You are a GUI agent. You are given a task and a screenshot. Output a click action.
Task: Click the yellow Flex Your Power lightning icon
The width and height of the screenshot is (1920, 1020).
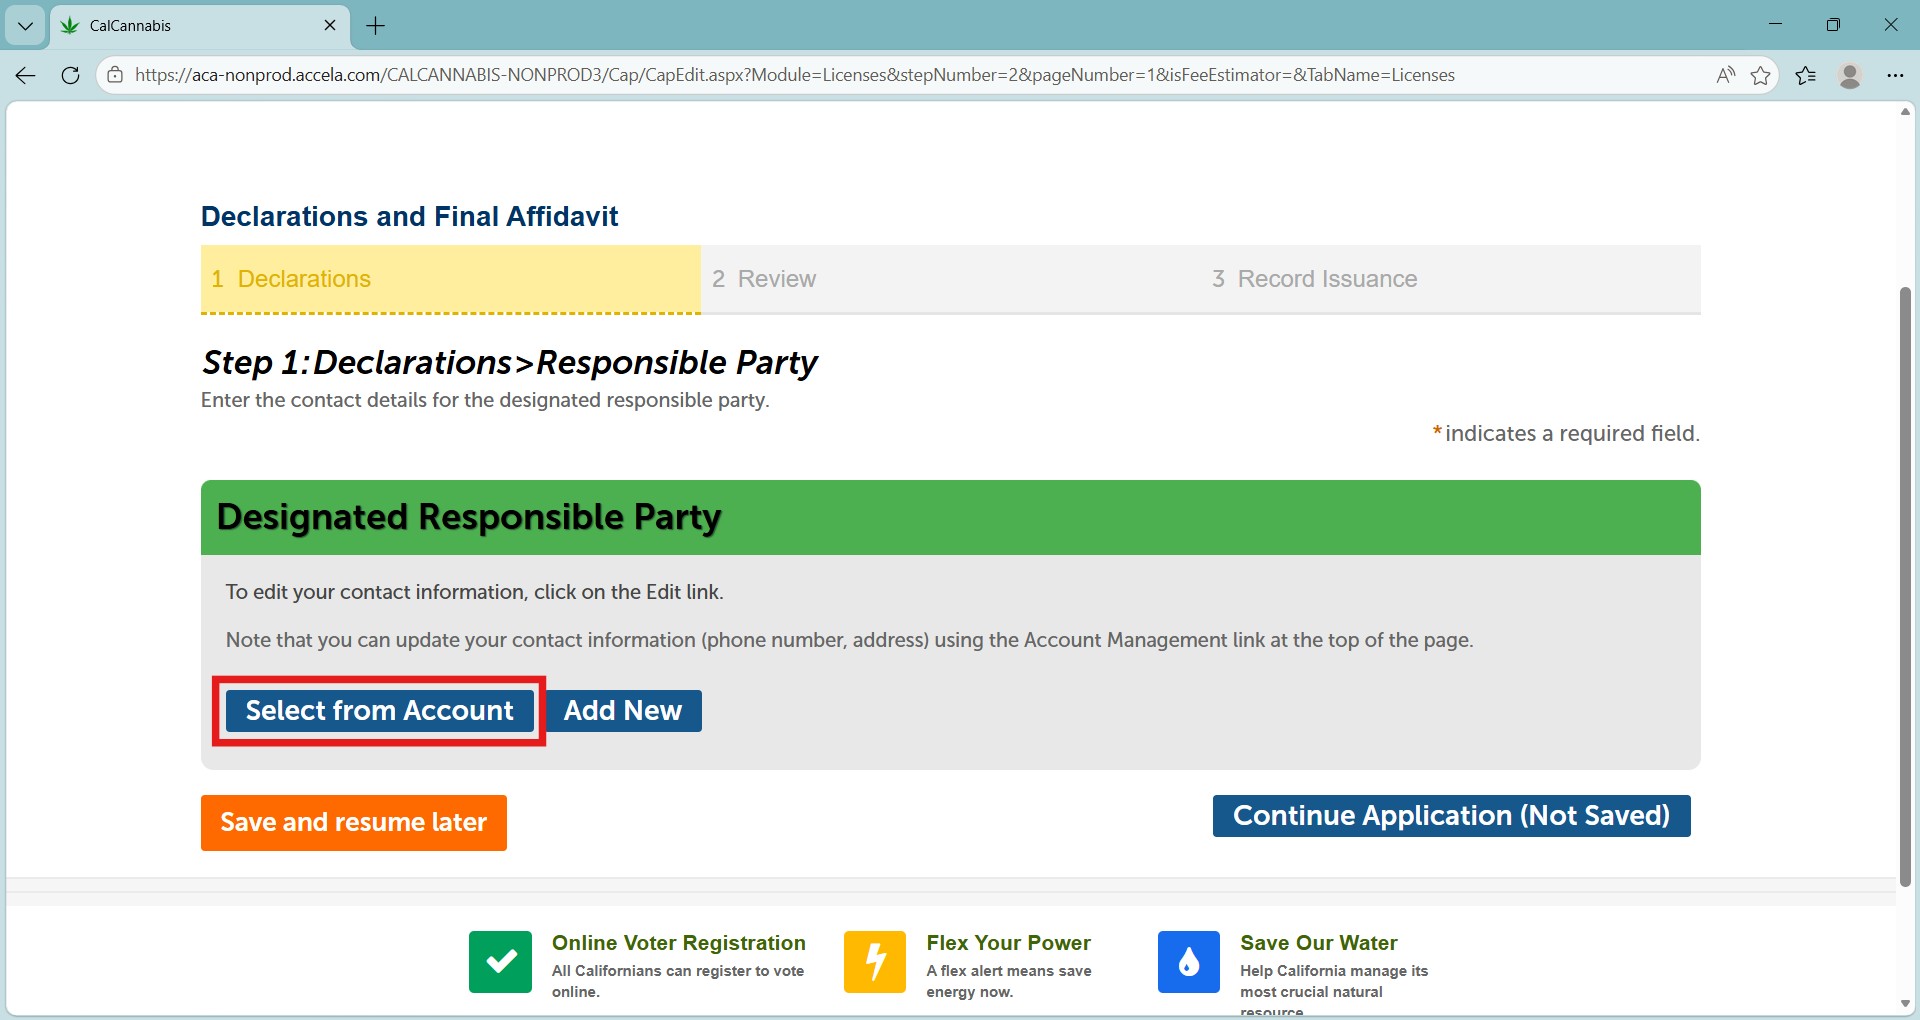point(875,962)
